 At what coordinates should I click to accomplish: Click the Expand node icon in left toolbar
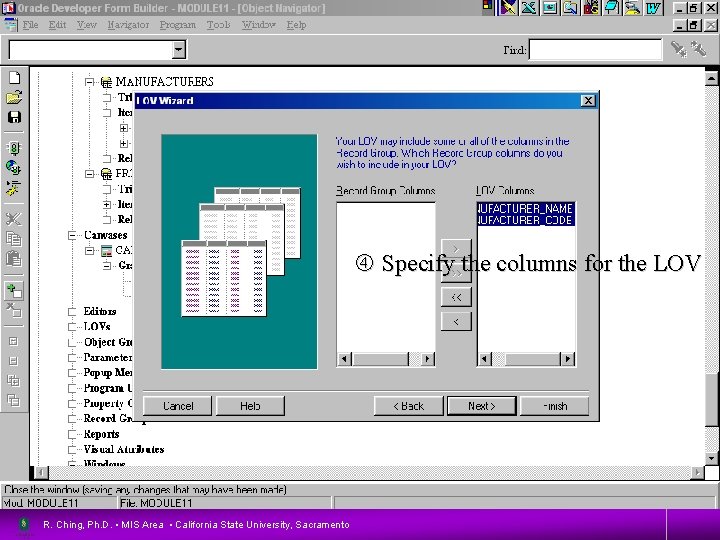pyautogui.click(x=14, y=341)
